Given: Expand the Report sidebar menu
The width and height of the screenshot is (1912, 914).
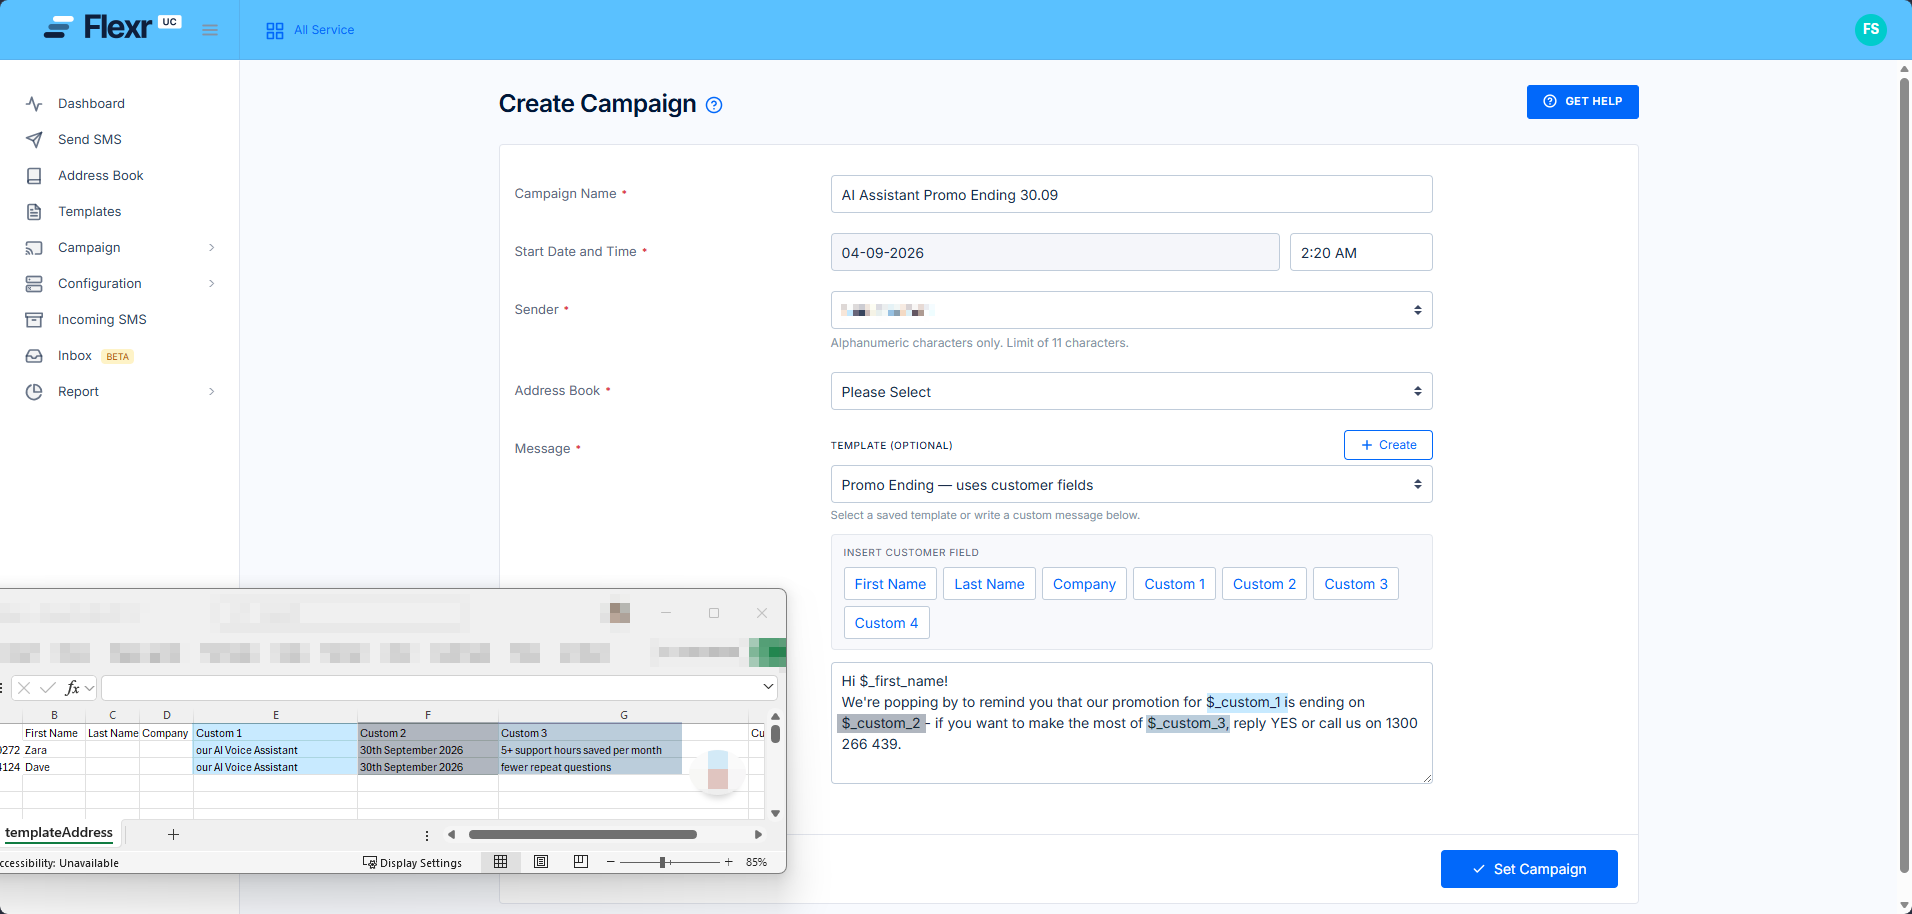Looking at the screenshot, I should tap(120, 391).
